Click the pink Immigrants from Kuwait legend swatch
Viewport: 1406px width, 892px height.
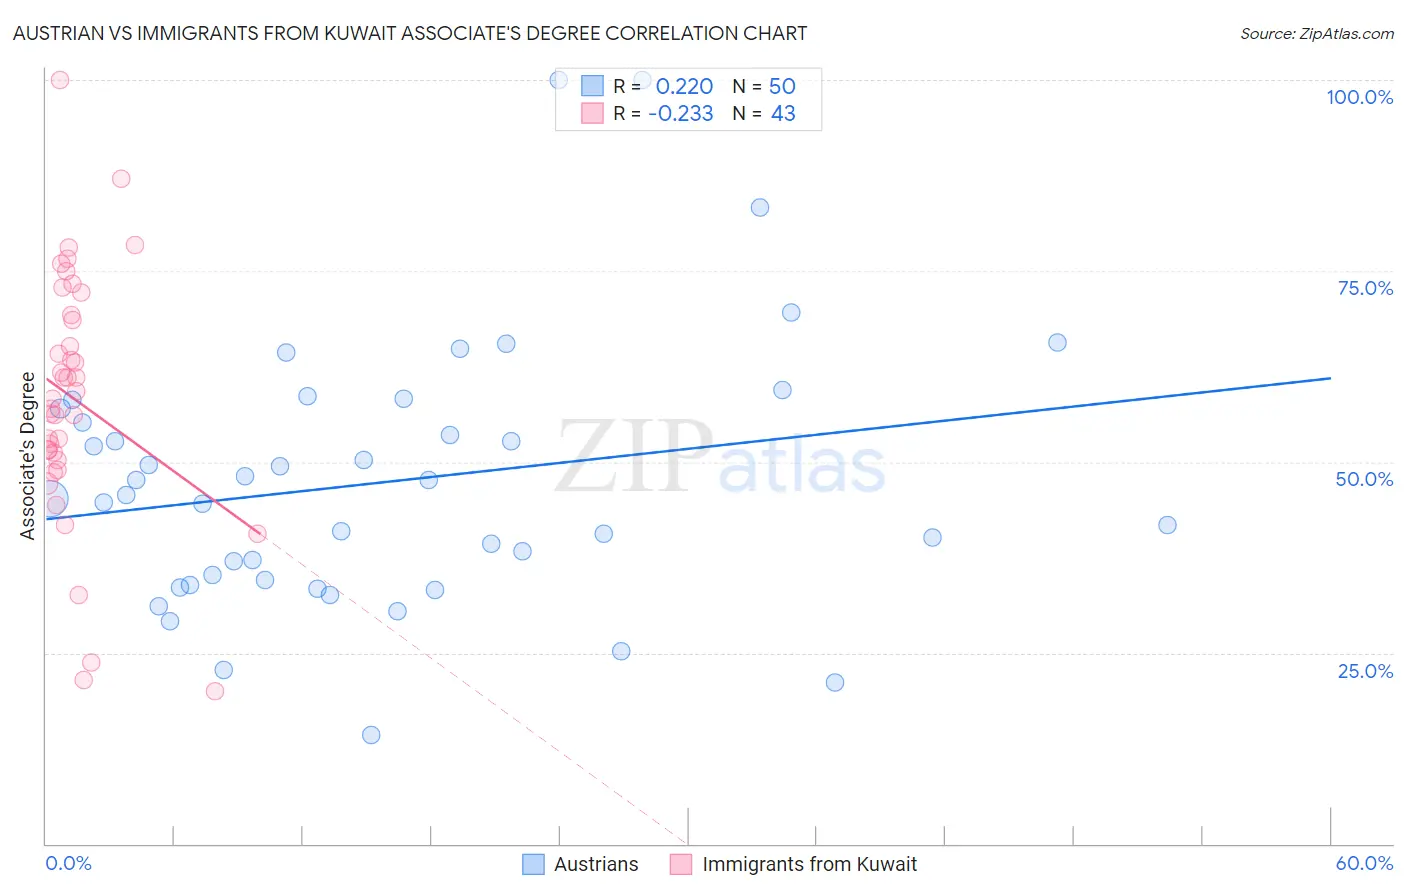681,864
